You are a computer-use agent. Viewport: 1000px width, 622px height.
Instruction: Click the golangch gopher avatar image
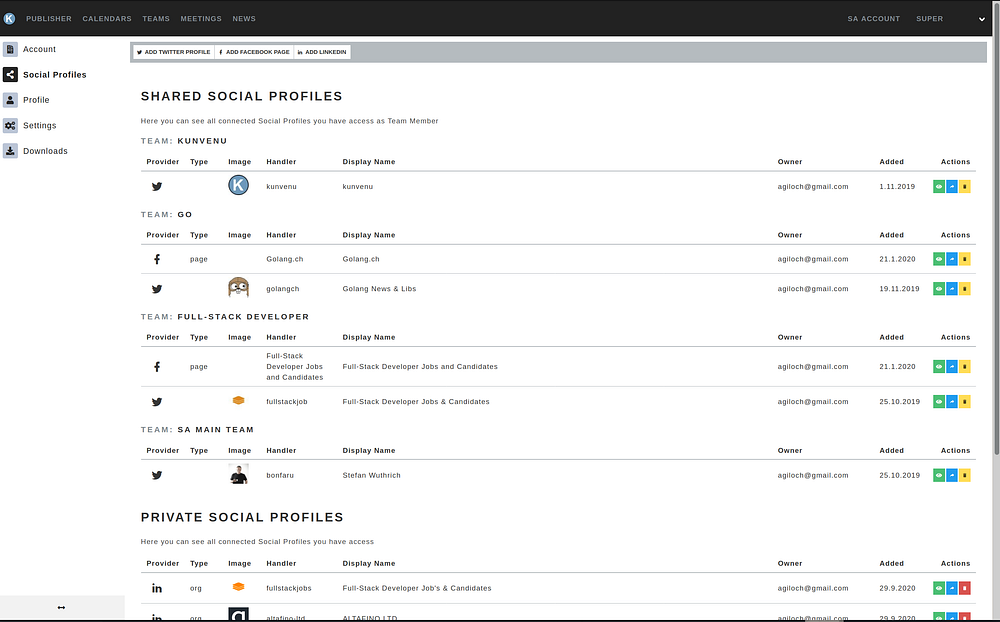coord(239,288)
